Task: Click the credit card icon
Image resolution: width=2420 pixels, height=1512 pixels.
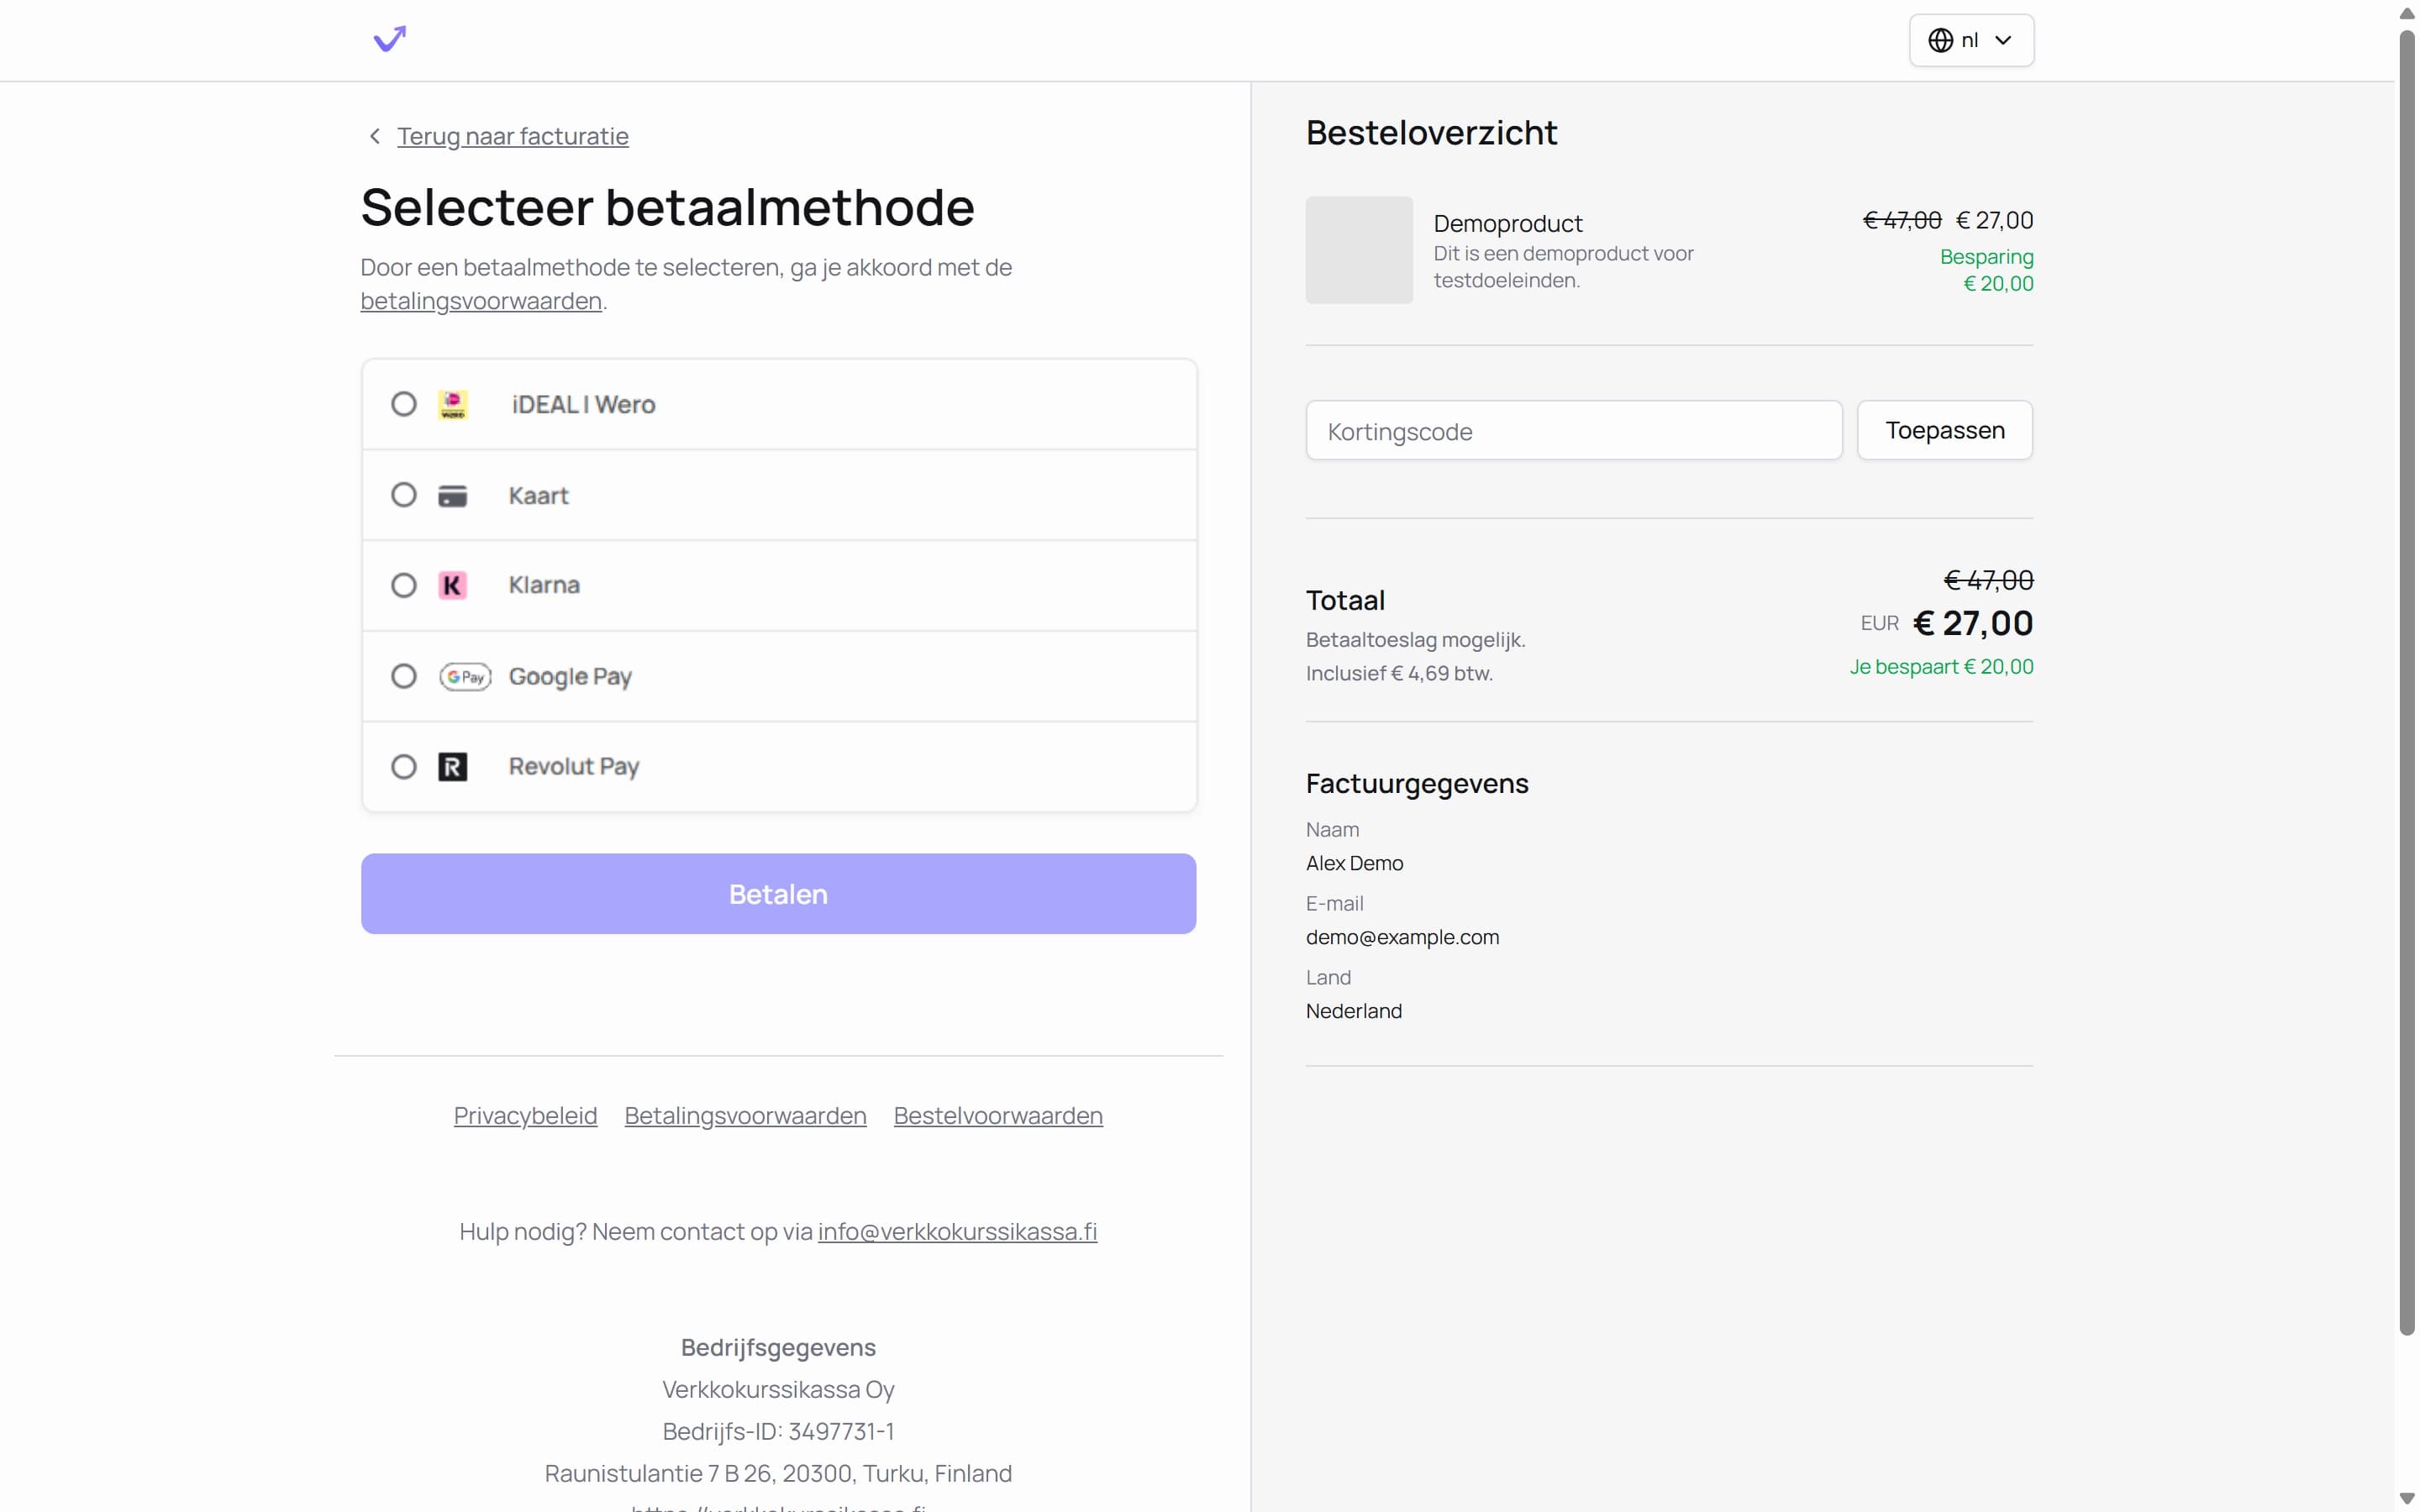Action: [x=453, y=495]
